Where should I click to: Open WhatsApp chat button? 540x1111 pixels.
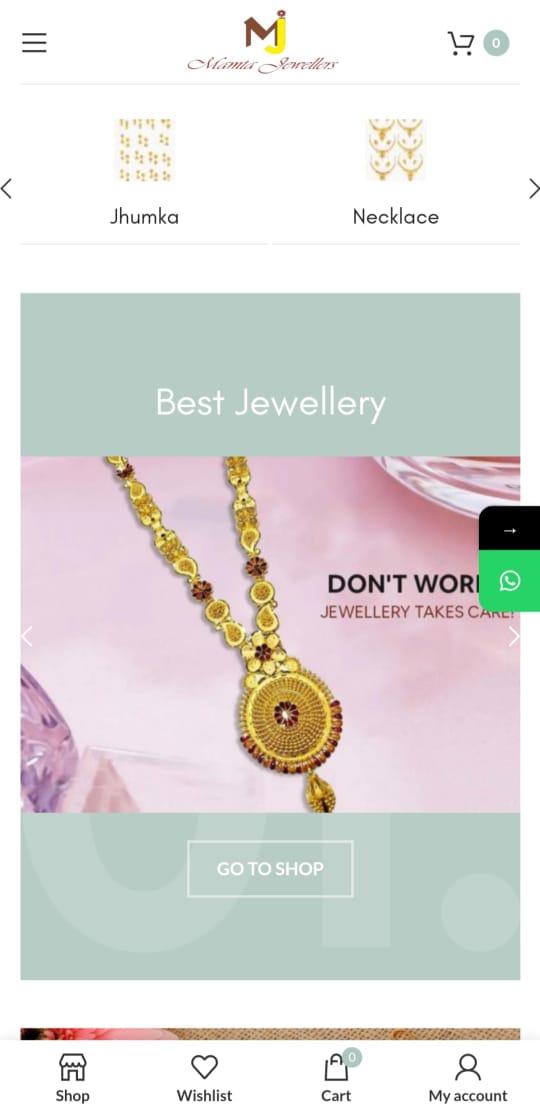point(510,581)
